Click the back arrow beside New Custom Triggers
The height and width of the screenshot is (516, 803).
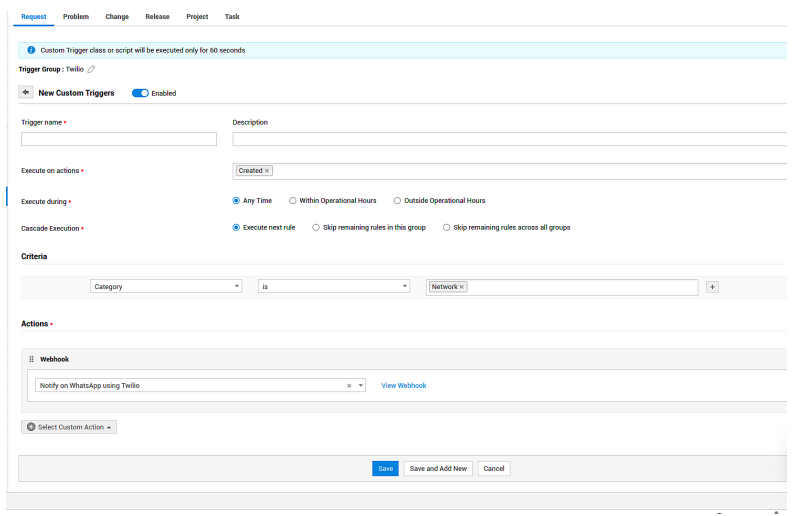click(26, 93)
